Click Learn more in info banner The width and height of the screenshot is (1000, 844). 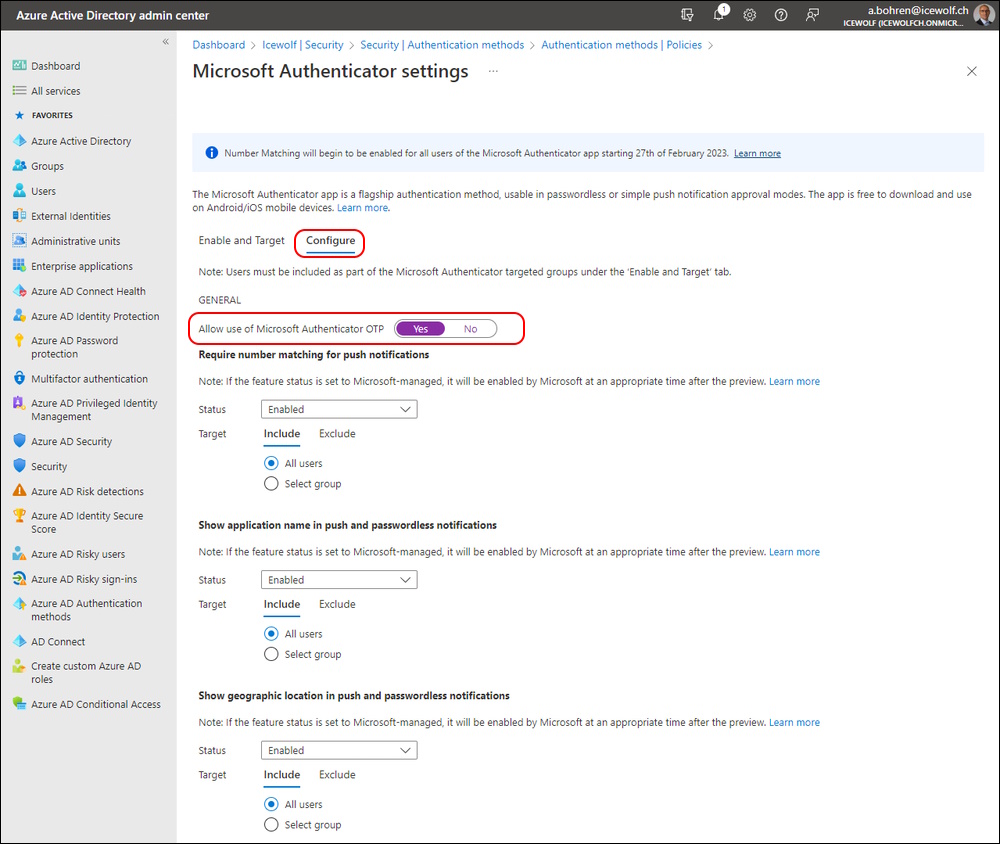tap(757, 153)
